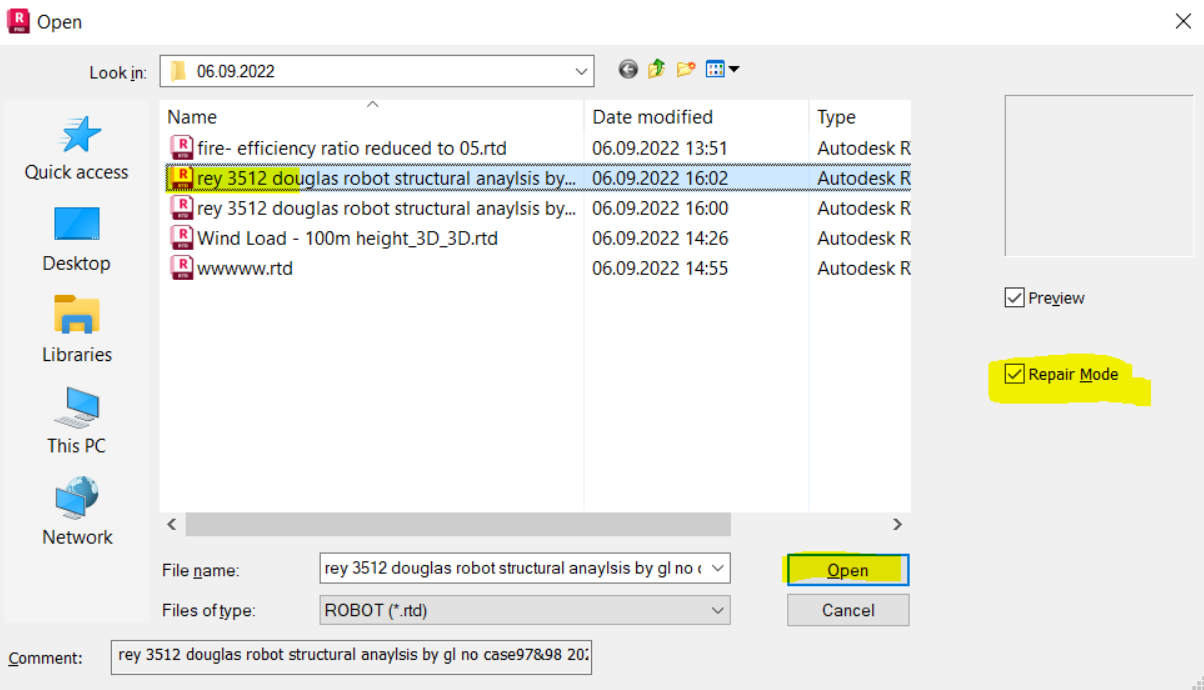
Task: Create a new folder
Action: pyautogui.click(x=685, y=69)
